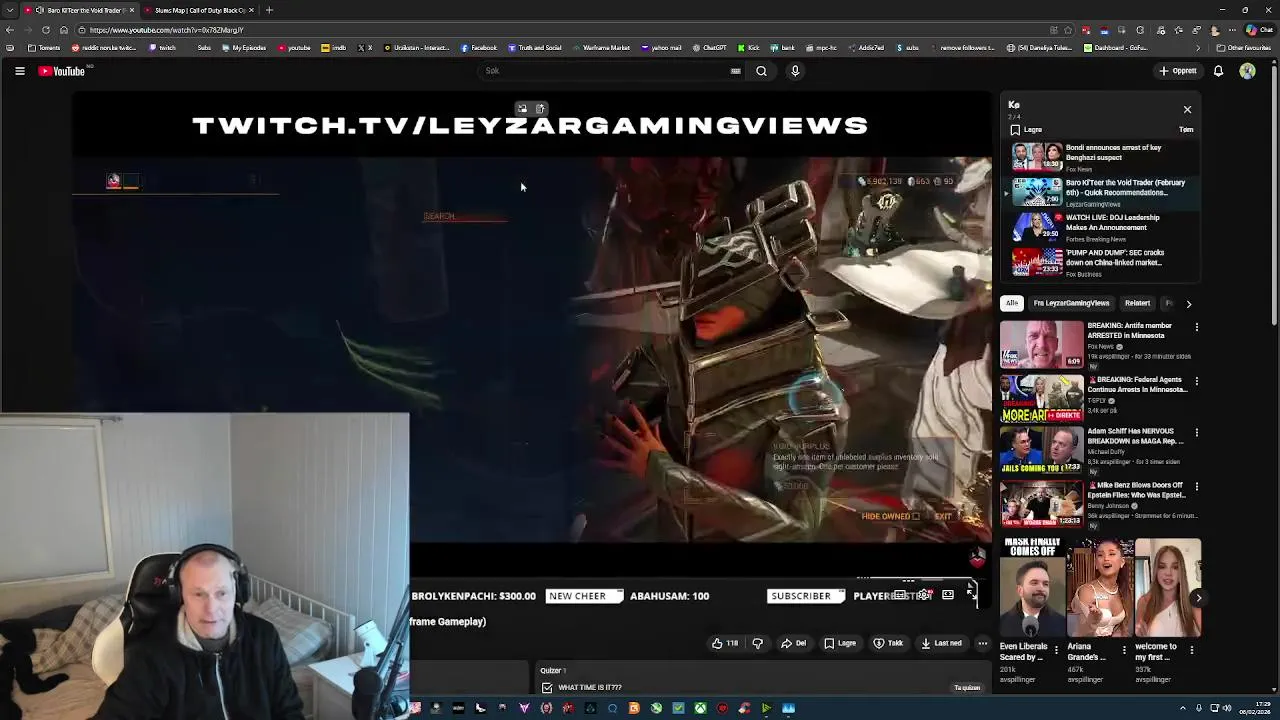Screen dimensions: 1280x720
Task: Enter fullscreen in the player
Action: click(972, 595)
